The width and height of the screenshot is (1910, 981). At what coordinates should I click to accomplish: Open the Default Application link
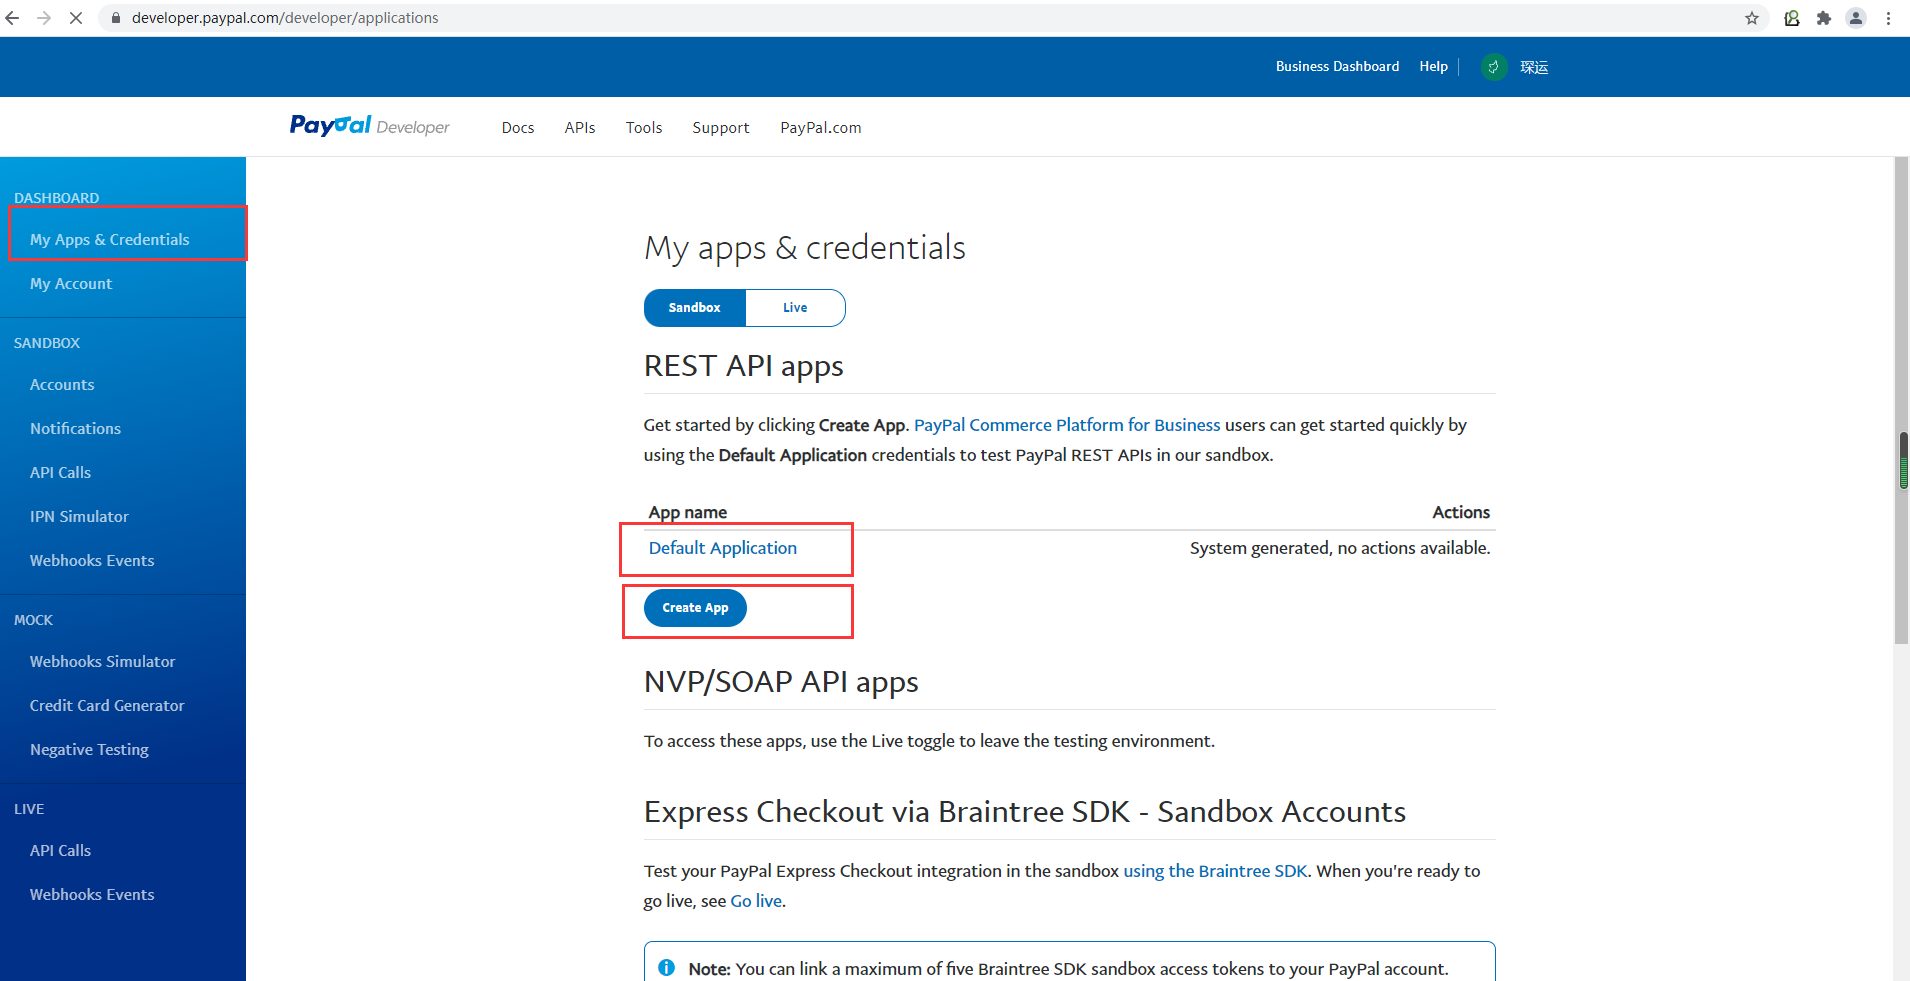tap(723, 548)
